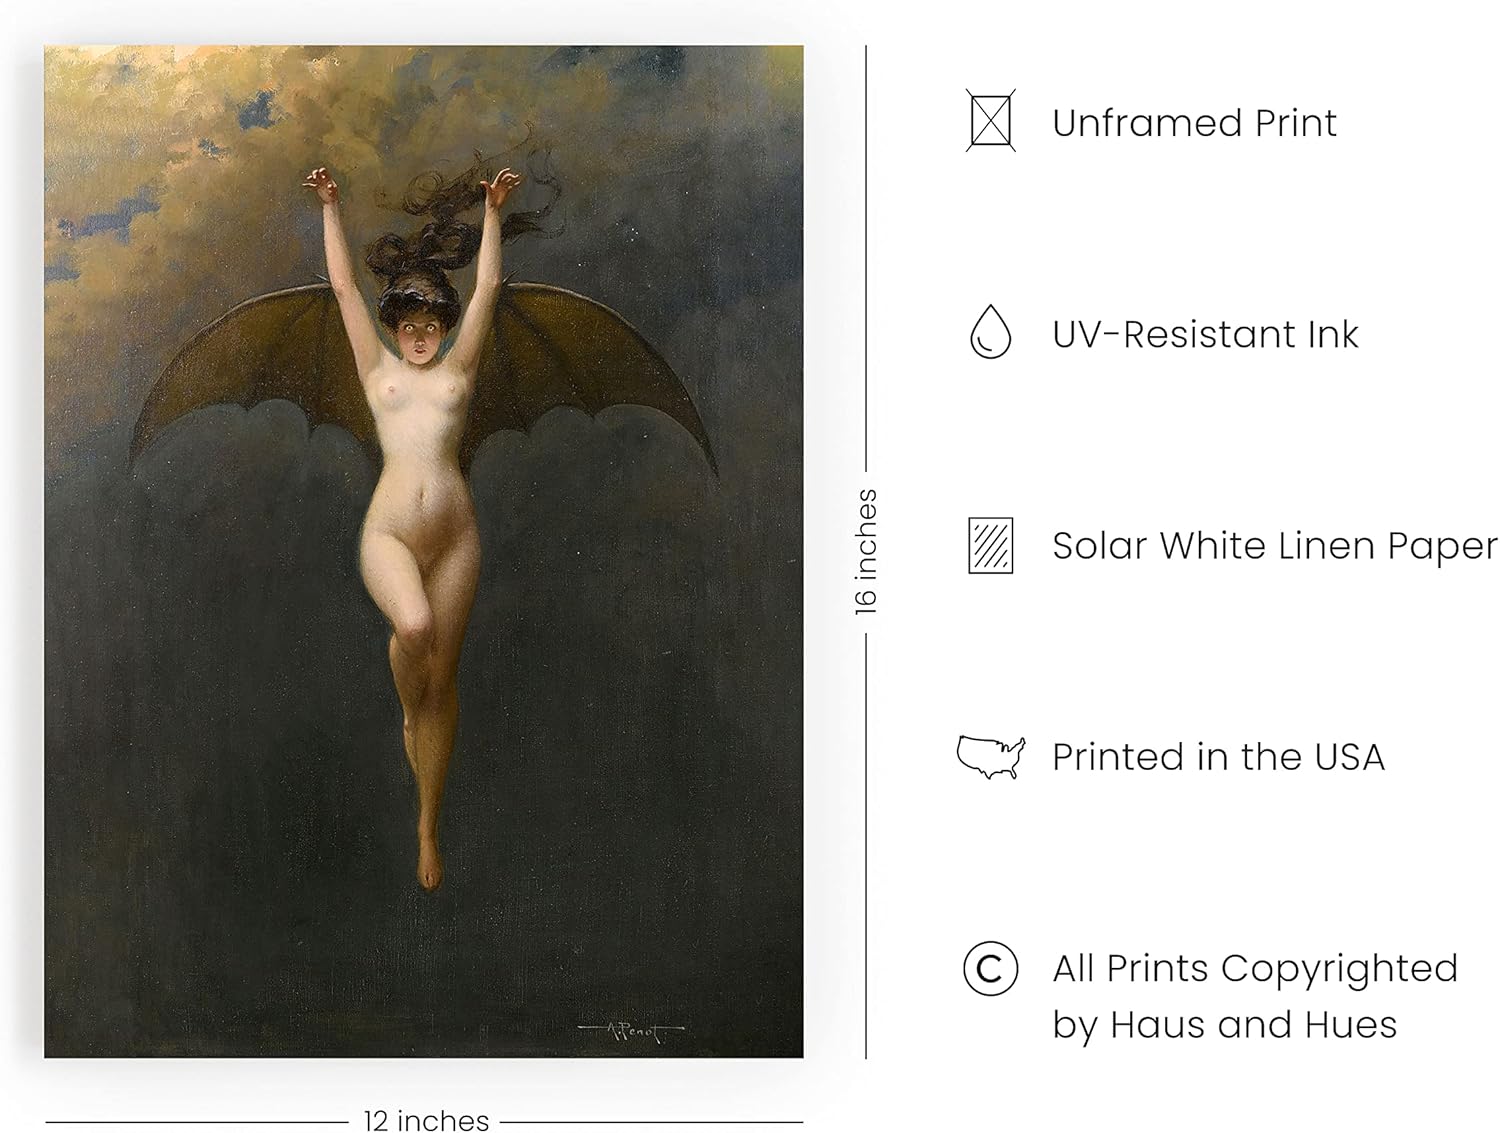1500x1133 pixels.
Task: Select the "Unframed Print" label
Action: pyautogui.click(x=1194, y=123)
